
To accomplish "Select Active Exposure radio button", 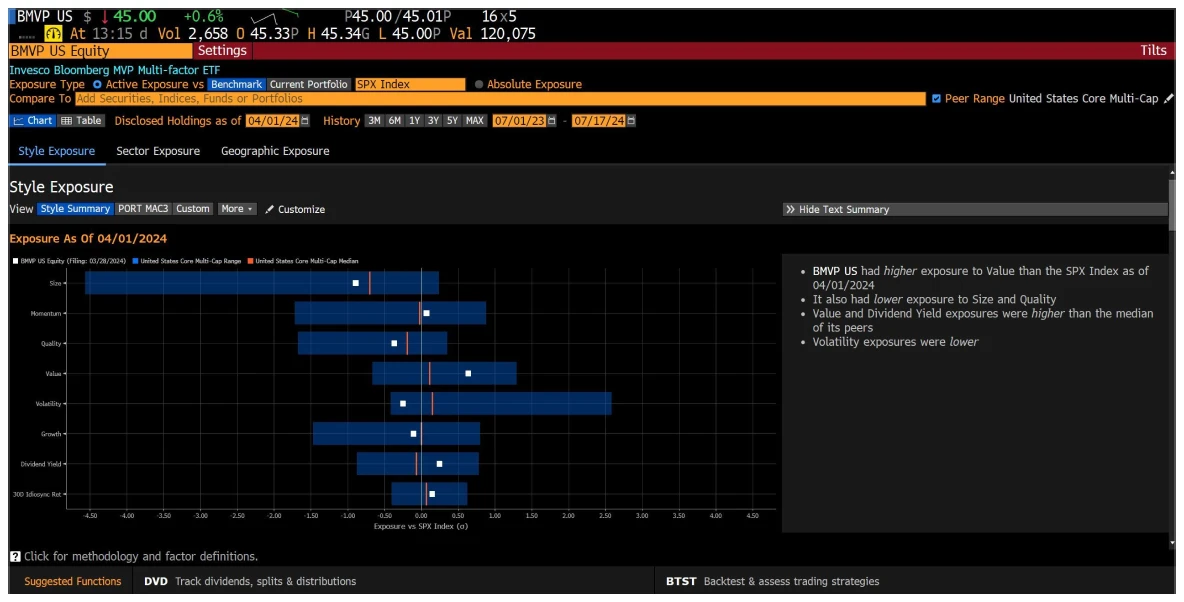I will (x=97, y=85).
